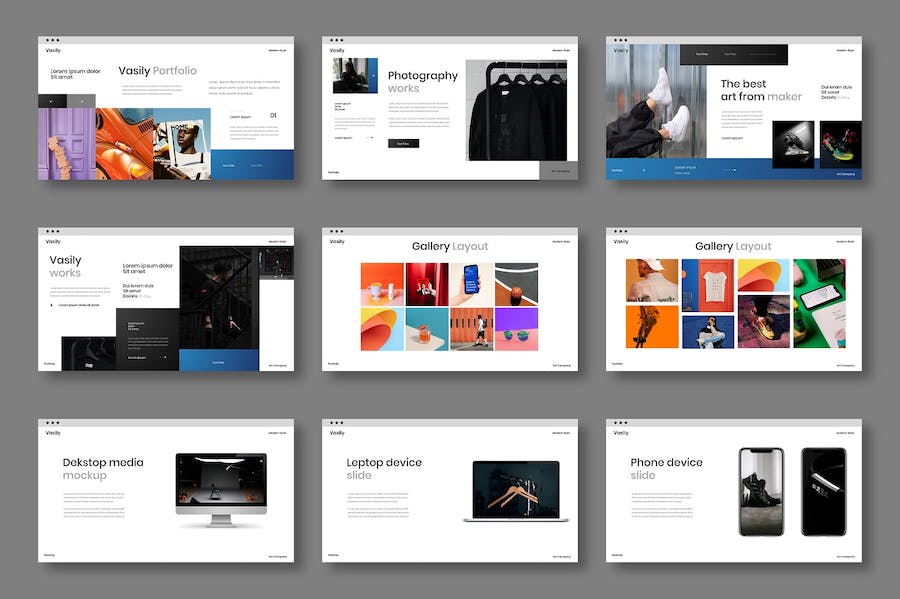Click the gray arrow square above the purple door
The width and height of the screenshot is (900, 599).
[81, 101]
